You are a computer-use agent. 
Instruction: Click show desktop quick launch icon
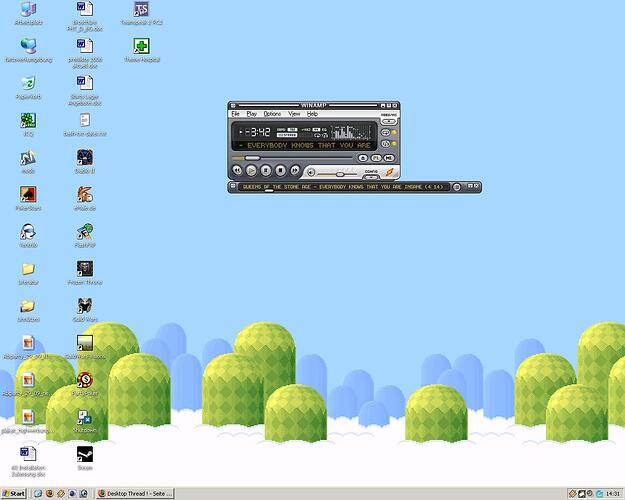pos(38,494)
